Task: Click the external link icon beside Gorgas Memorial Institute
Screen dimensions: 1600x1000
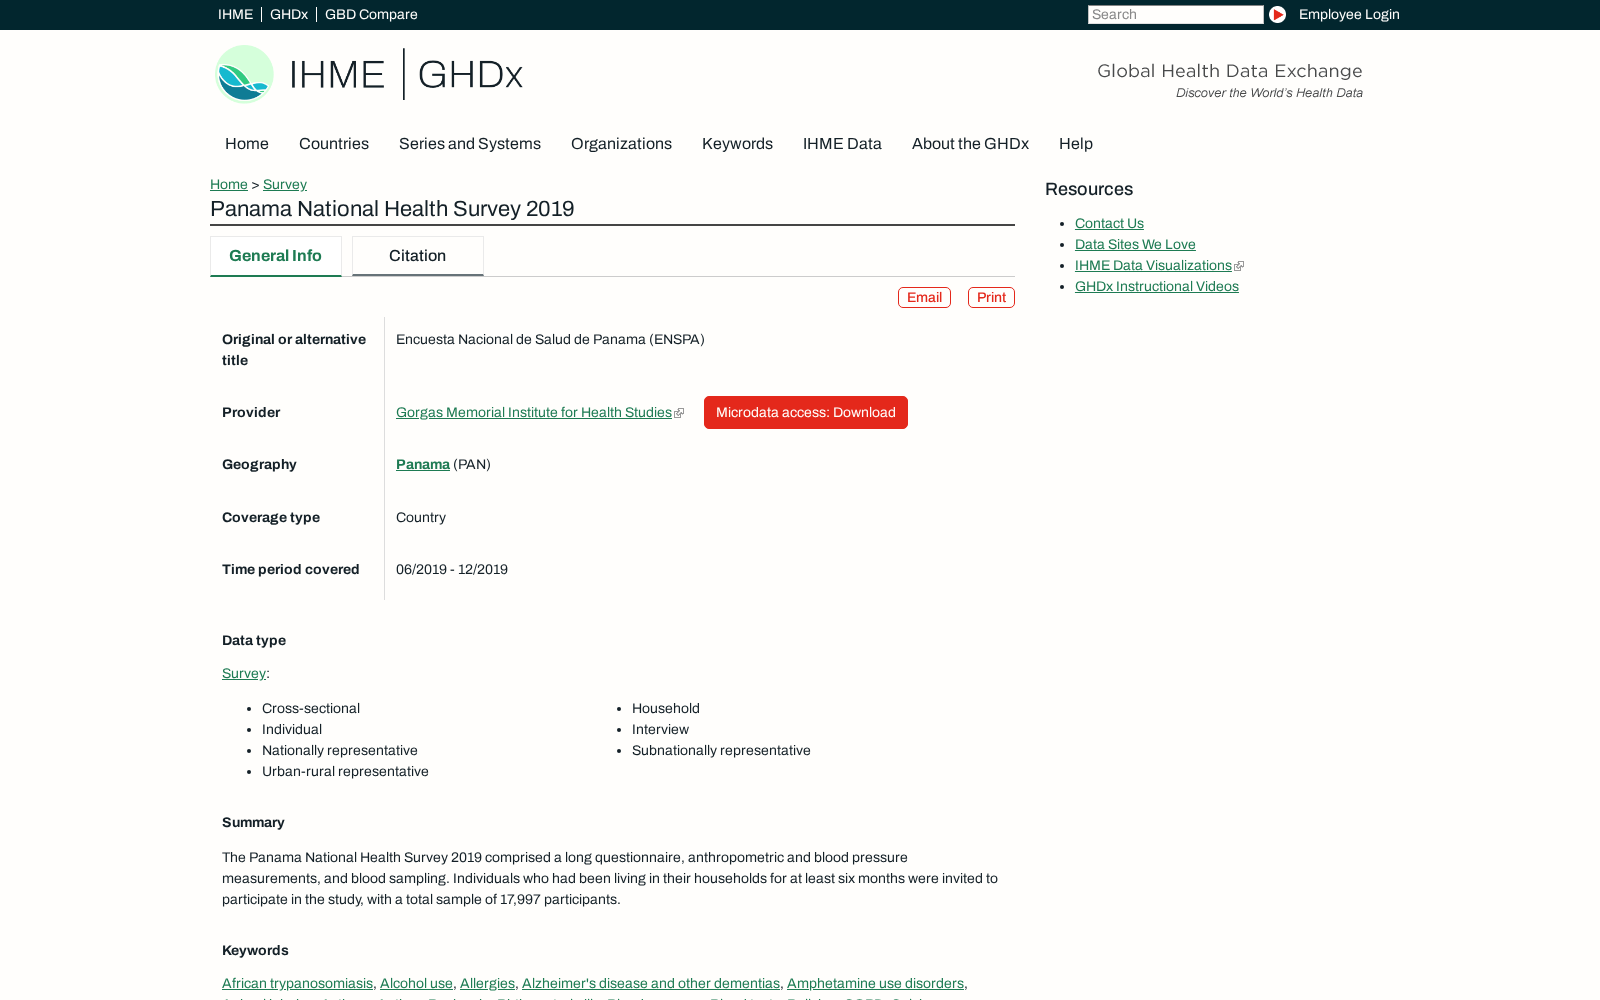Action: tap(679, 413)
